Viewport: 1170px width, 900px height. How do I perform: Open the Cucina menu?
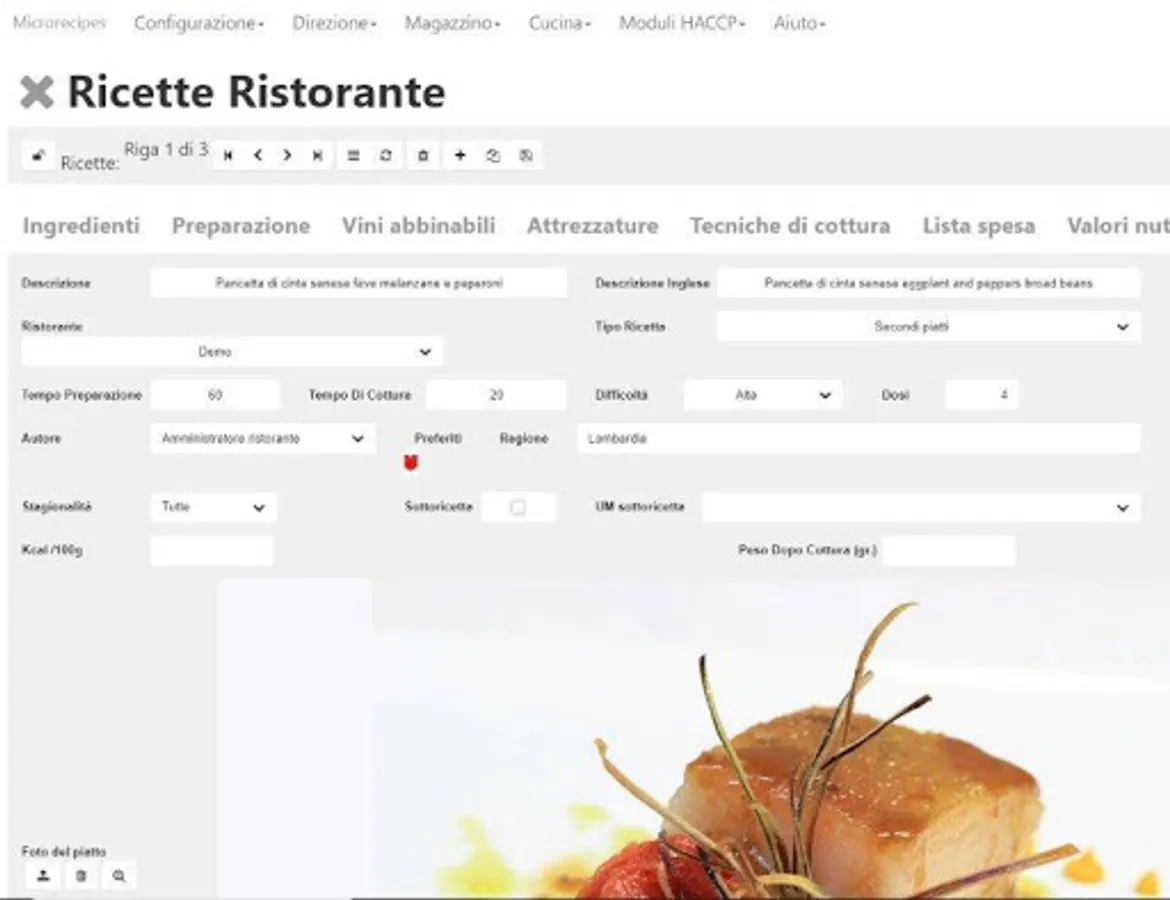point(560,23)
